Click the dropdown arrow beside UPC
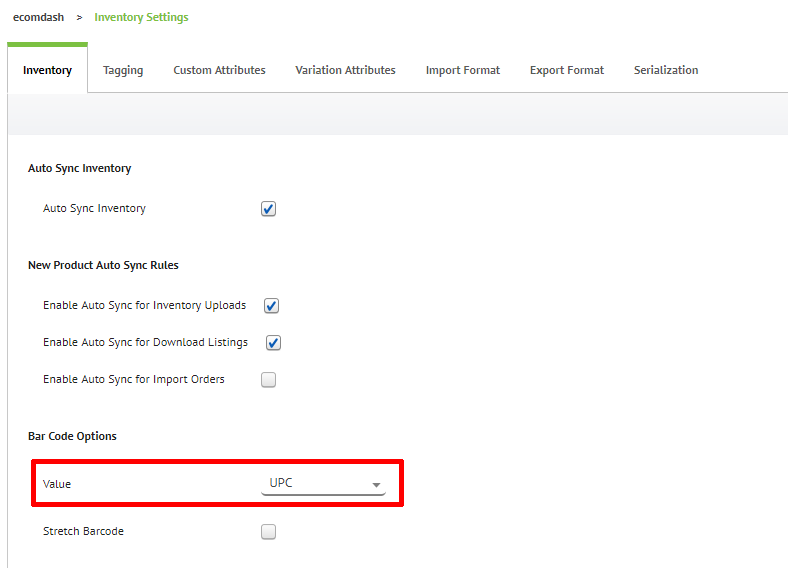 pos(376,485)
